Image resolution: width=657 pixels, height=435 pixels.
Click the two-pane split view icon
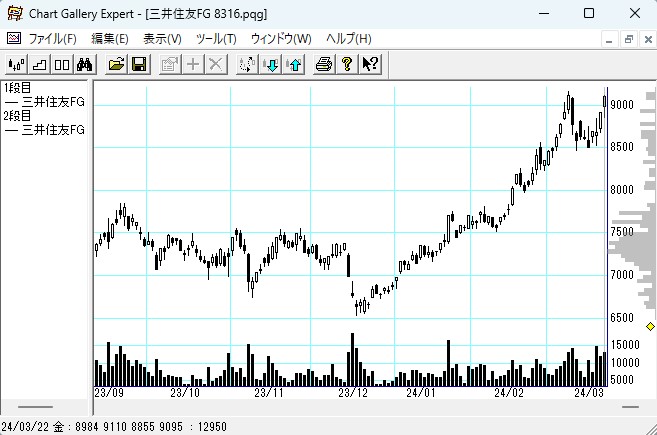(61, 65)
